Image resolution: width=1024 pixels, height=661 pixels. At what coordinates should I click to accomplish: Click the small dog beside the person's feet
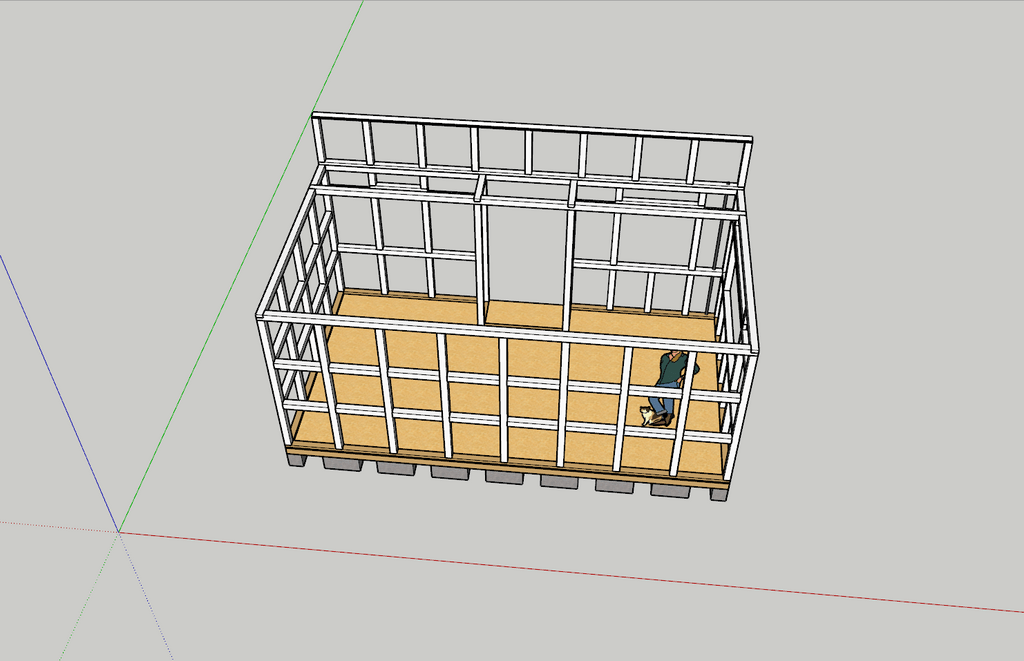(x=649, y=415)
